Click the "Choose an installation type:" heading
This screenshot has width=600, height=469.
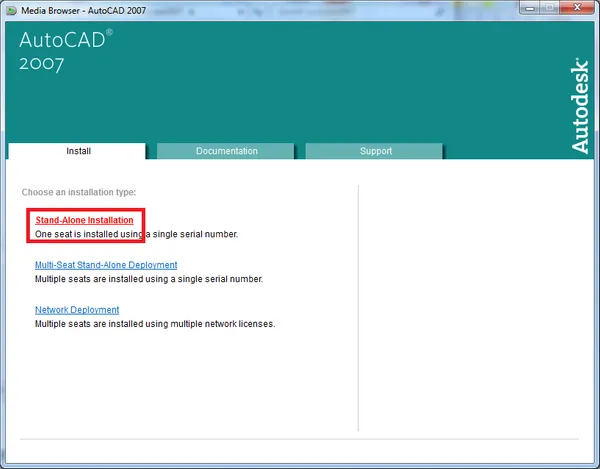tap(79, 192)
